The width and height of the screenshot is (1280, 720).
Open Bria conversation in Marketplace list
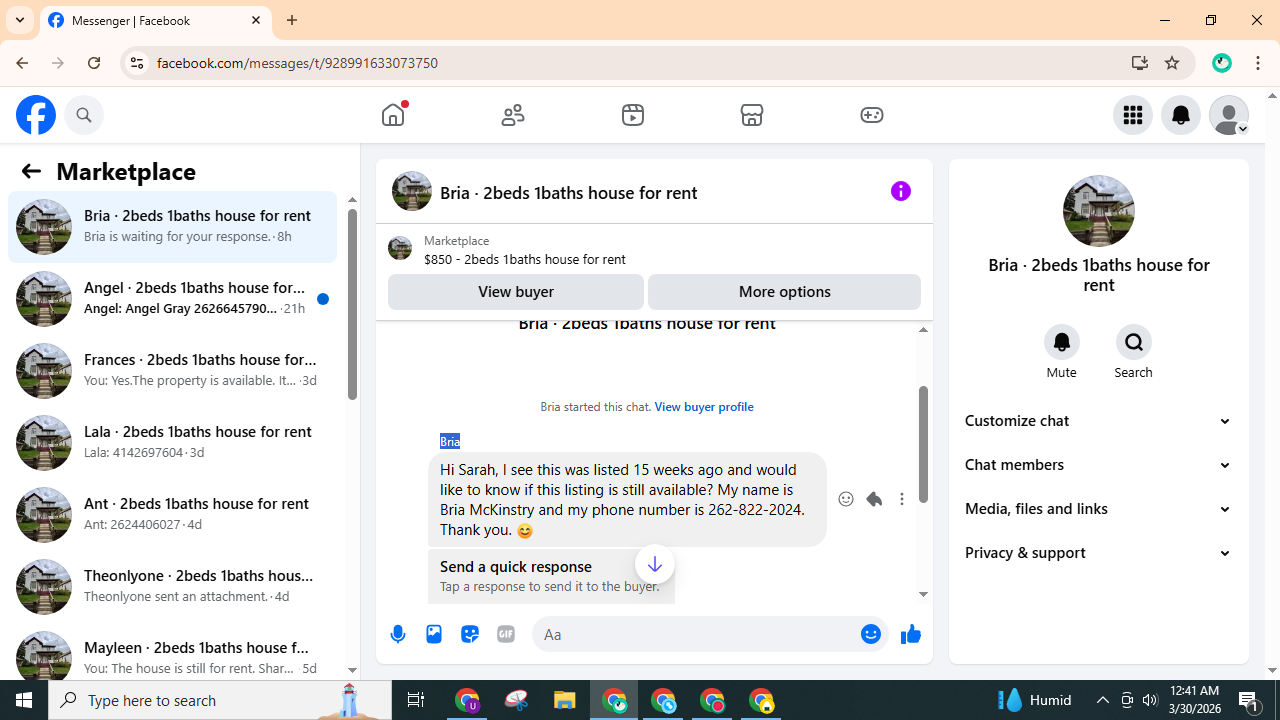[172, 226]
